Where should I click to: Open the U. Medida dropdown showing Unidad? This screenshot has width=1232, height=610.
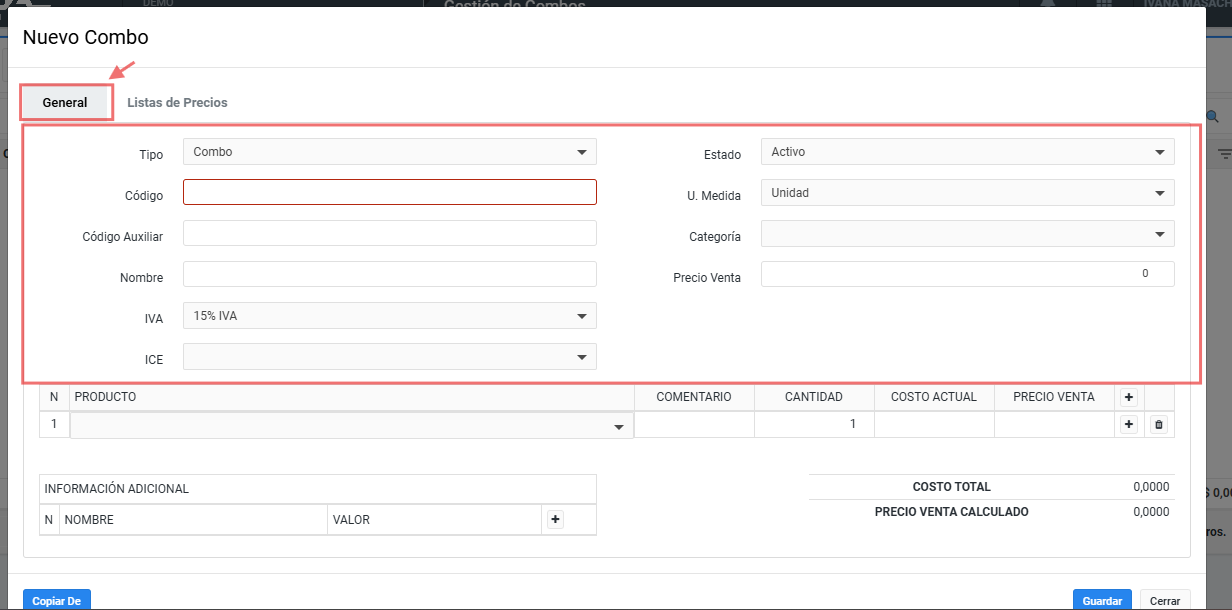point(967,193)
